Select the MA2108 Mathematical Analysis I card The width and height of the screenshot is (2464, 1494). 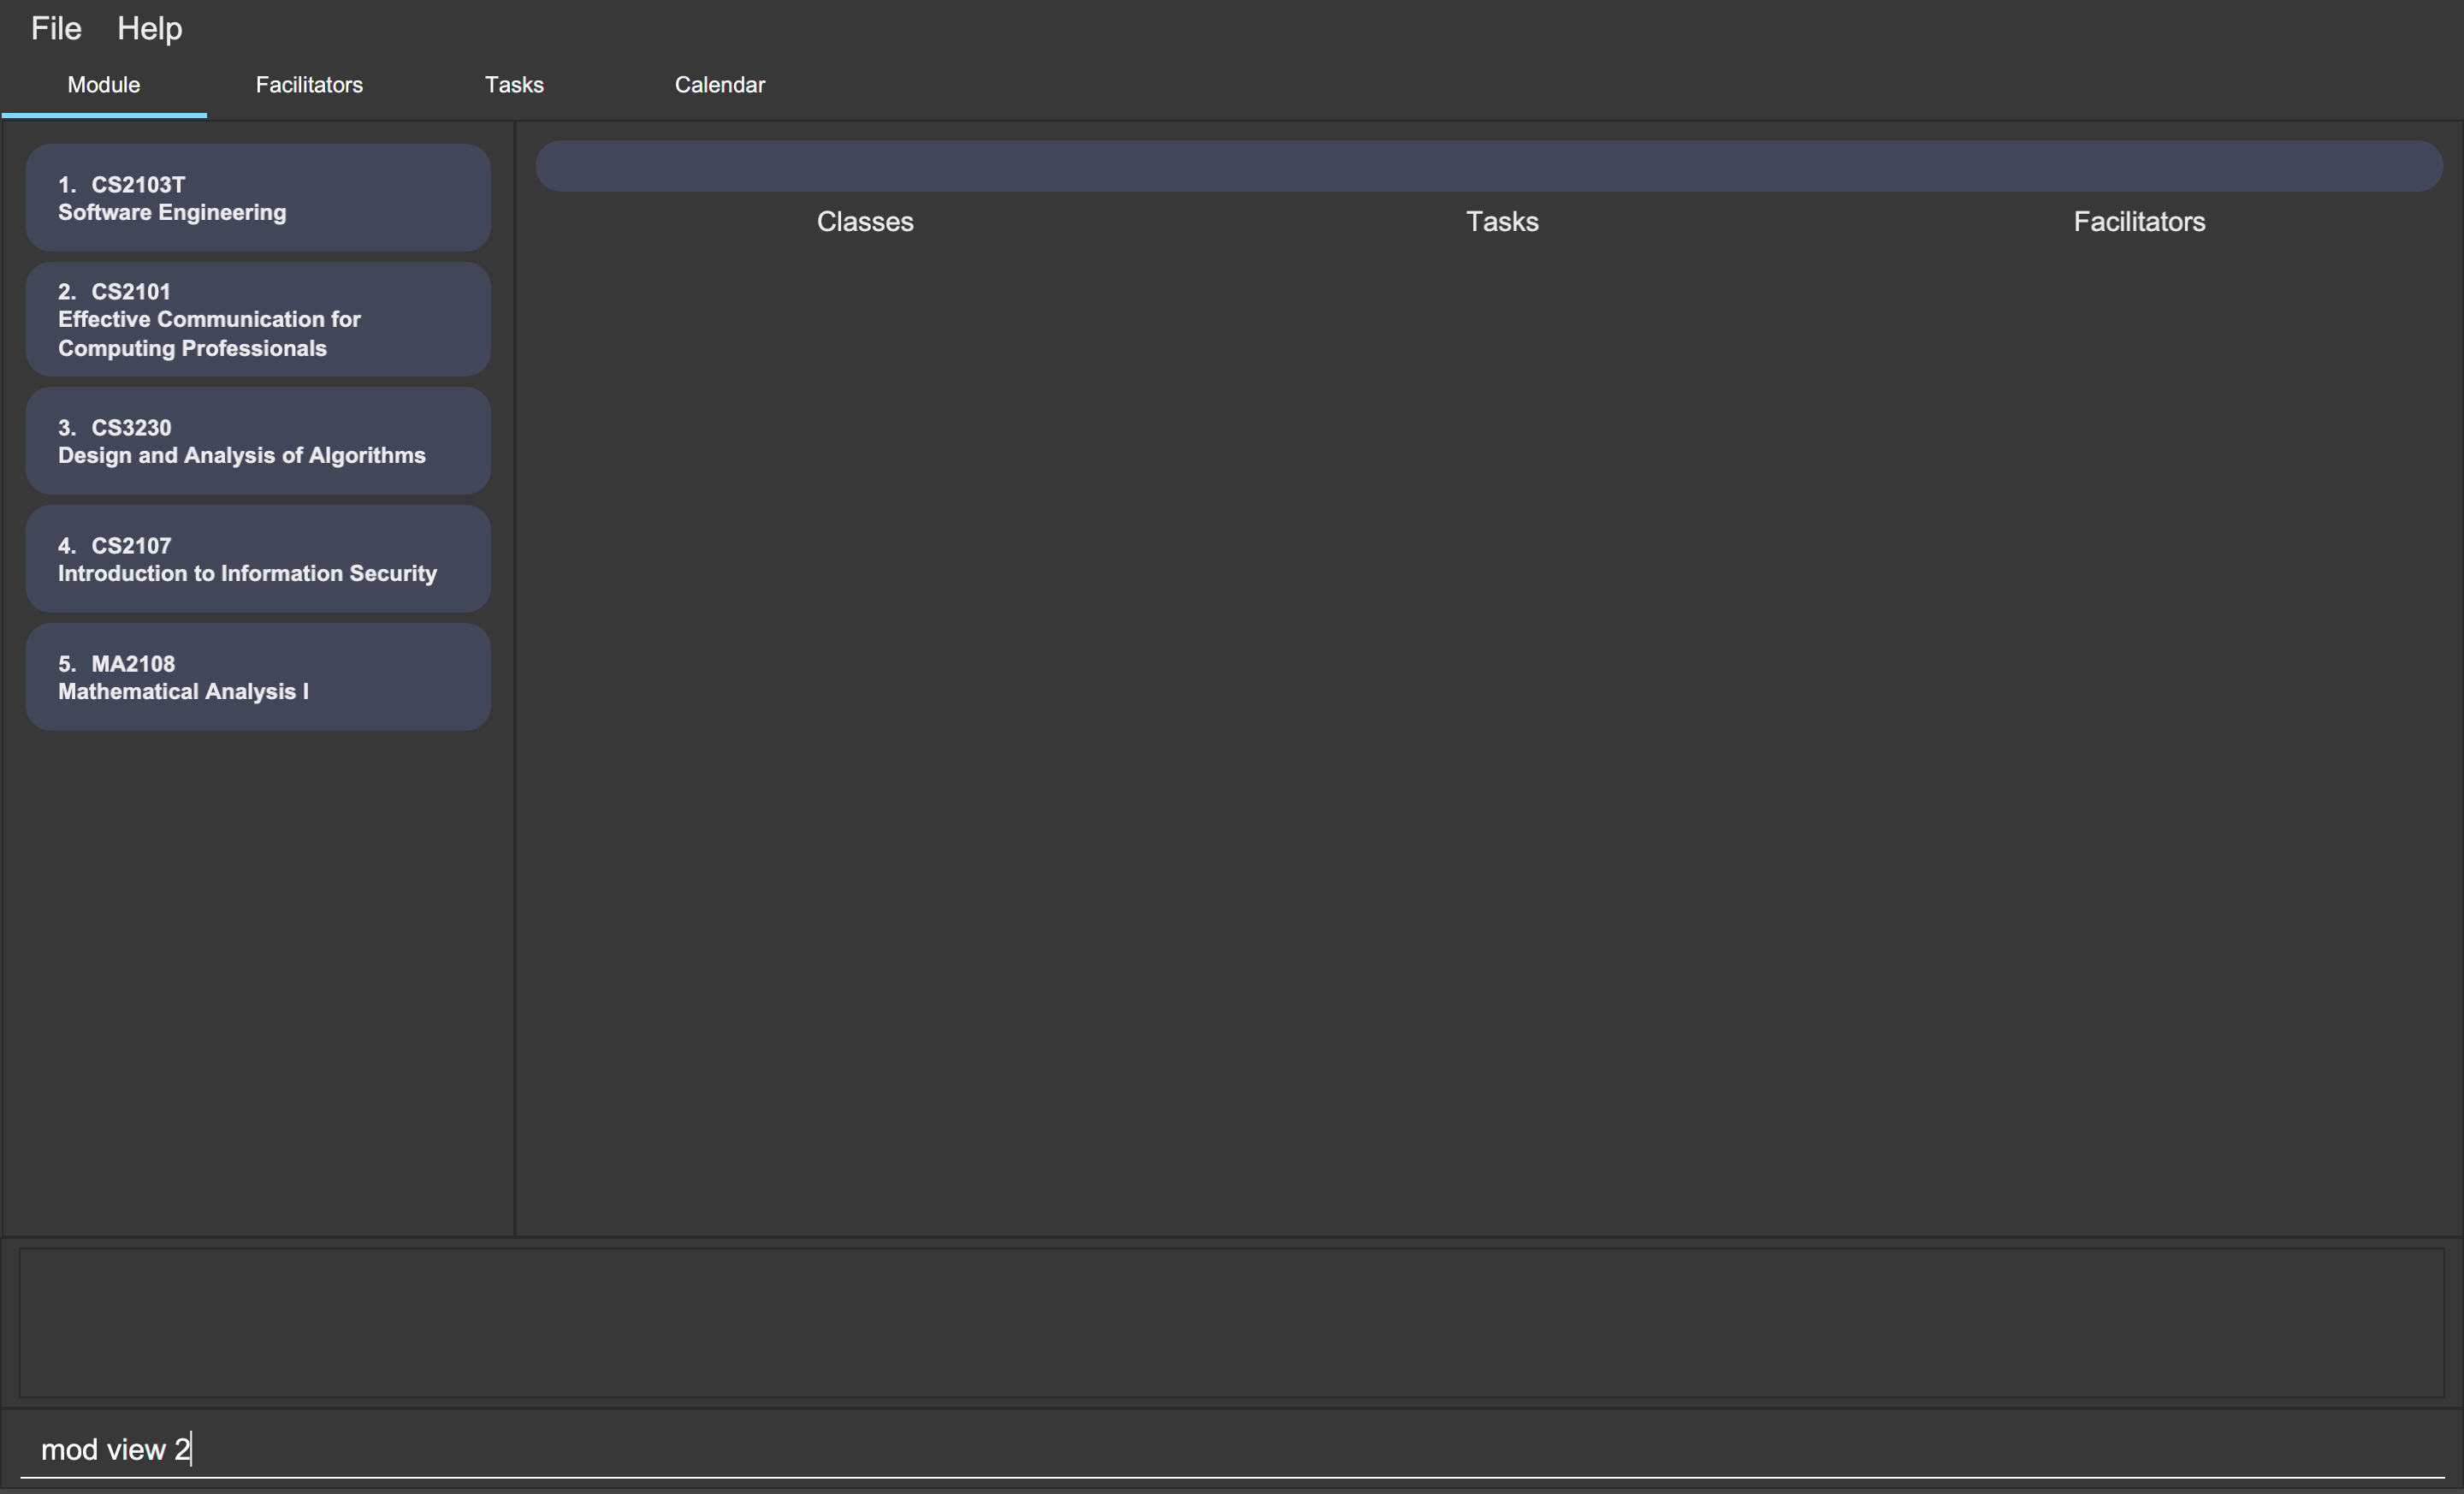tap(258, 677)
